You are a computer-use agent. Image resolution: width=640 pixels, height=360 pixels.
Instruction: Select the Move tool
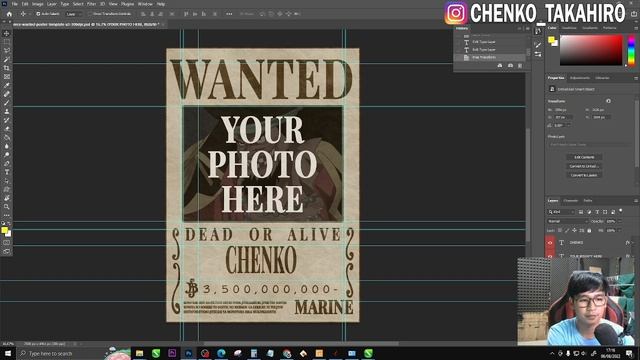point(7,33)
